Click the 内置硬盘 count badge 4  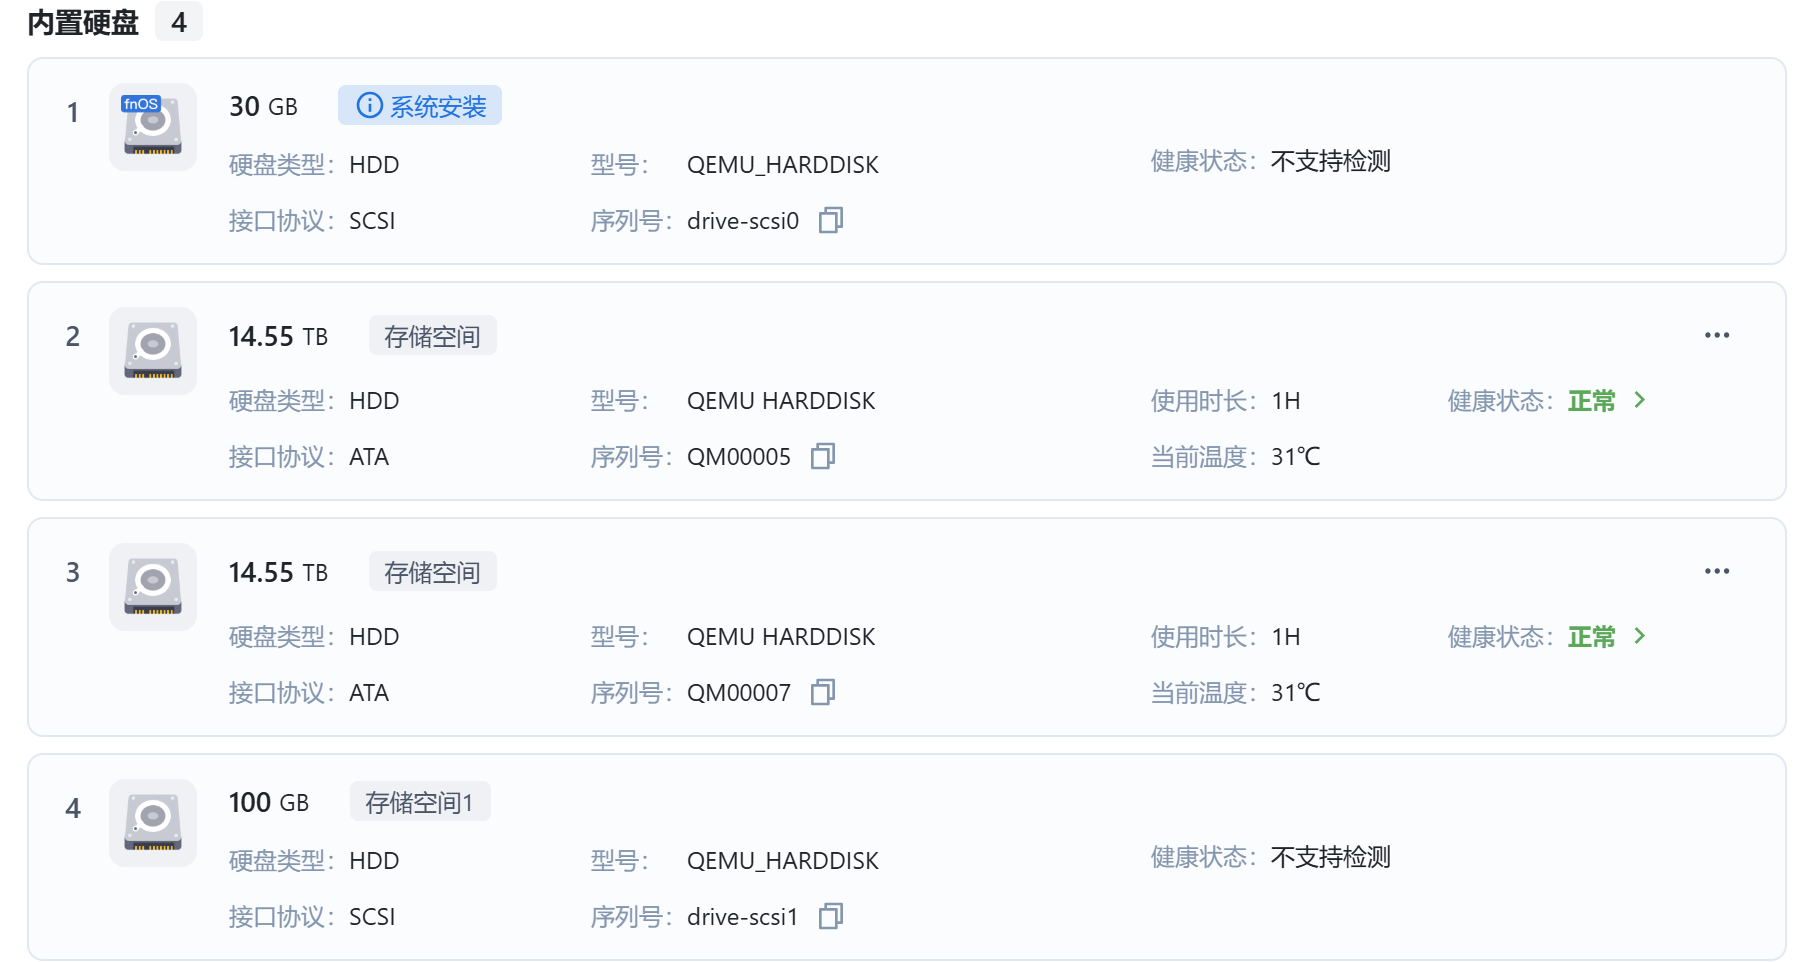(x=179, y=22)
